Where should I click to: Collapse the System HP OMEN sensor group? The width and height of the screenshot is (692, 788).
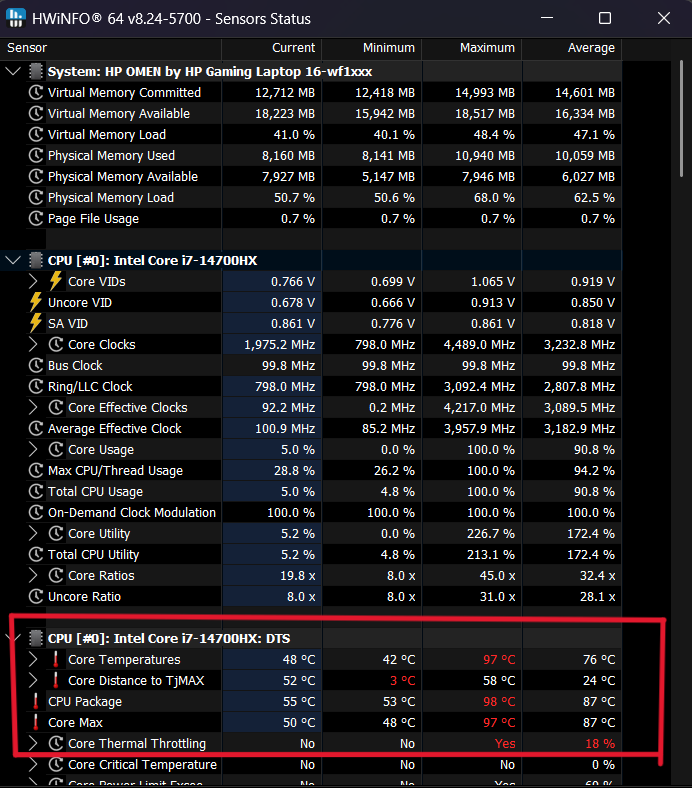13,71
